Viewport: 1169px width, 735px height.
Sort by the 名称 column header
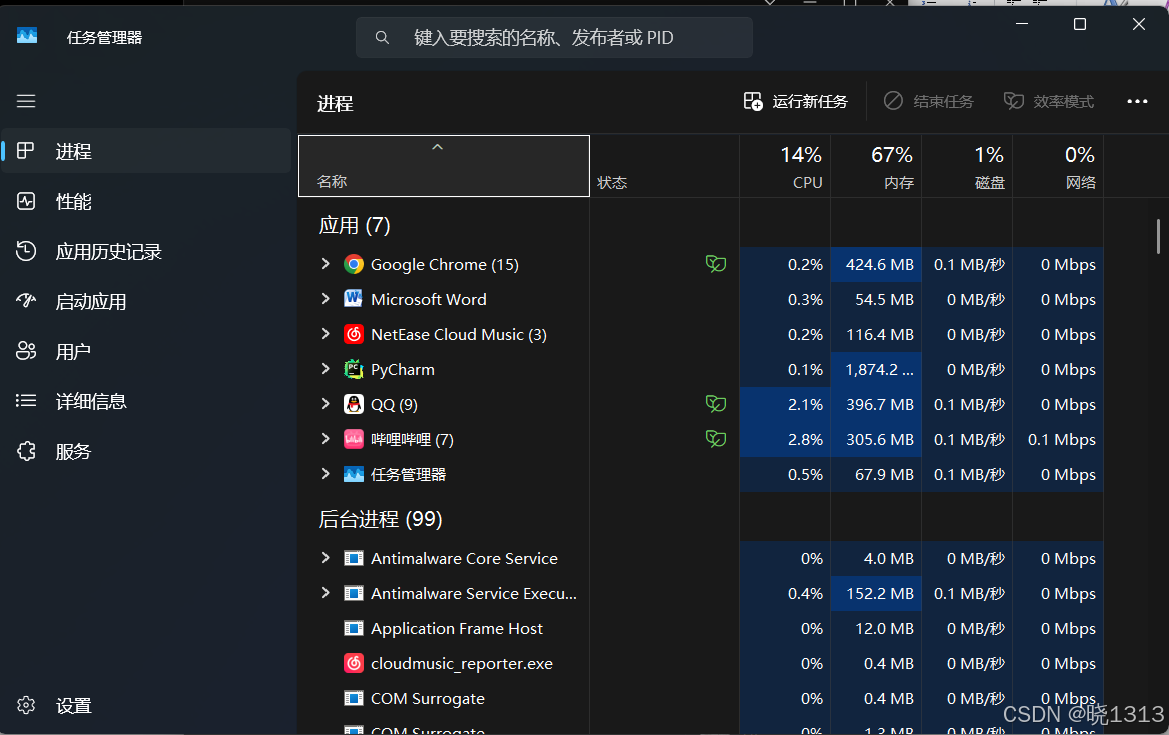(444, 166)
